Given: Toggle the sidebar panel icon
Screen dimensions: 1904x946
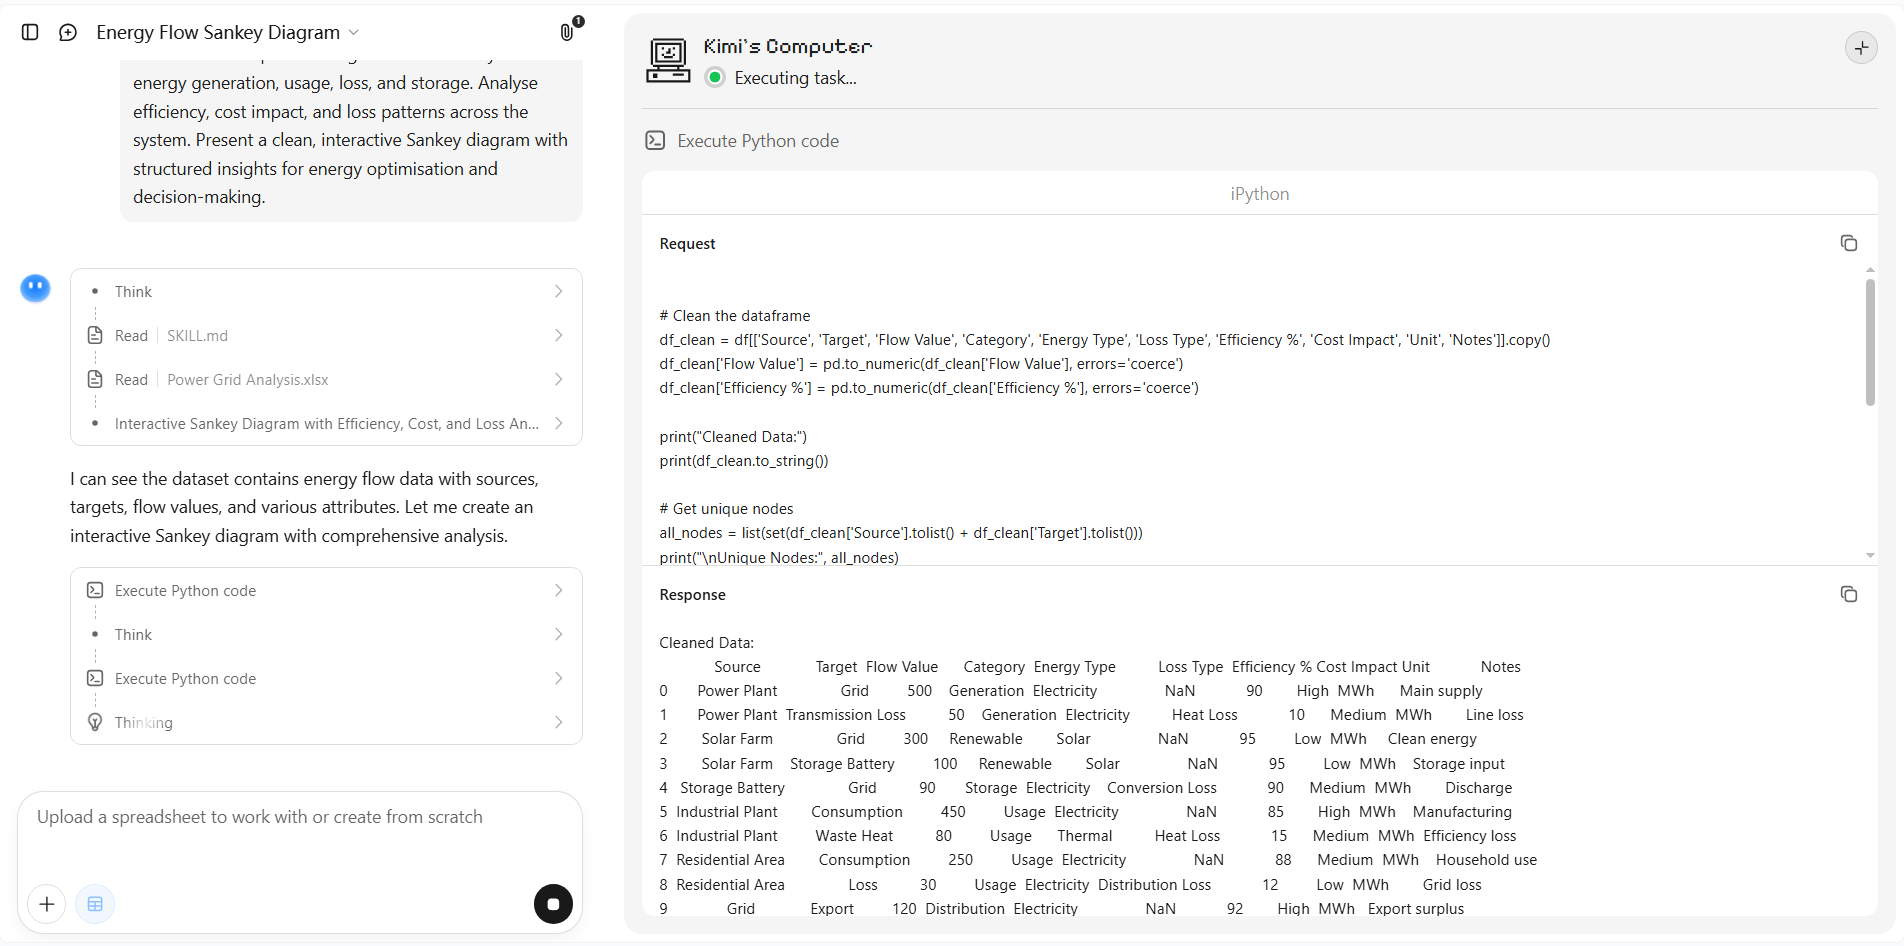Looking at the screenshot, I should click(x=30, y=32).
